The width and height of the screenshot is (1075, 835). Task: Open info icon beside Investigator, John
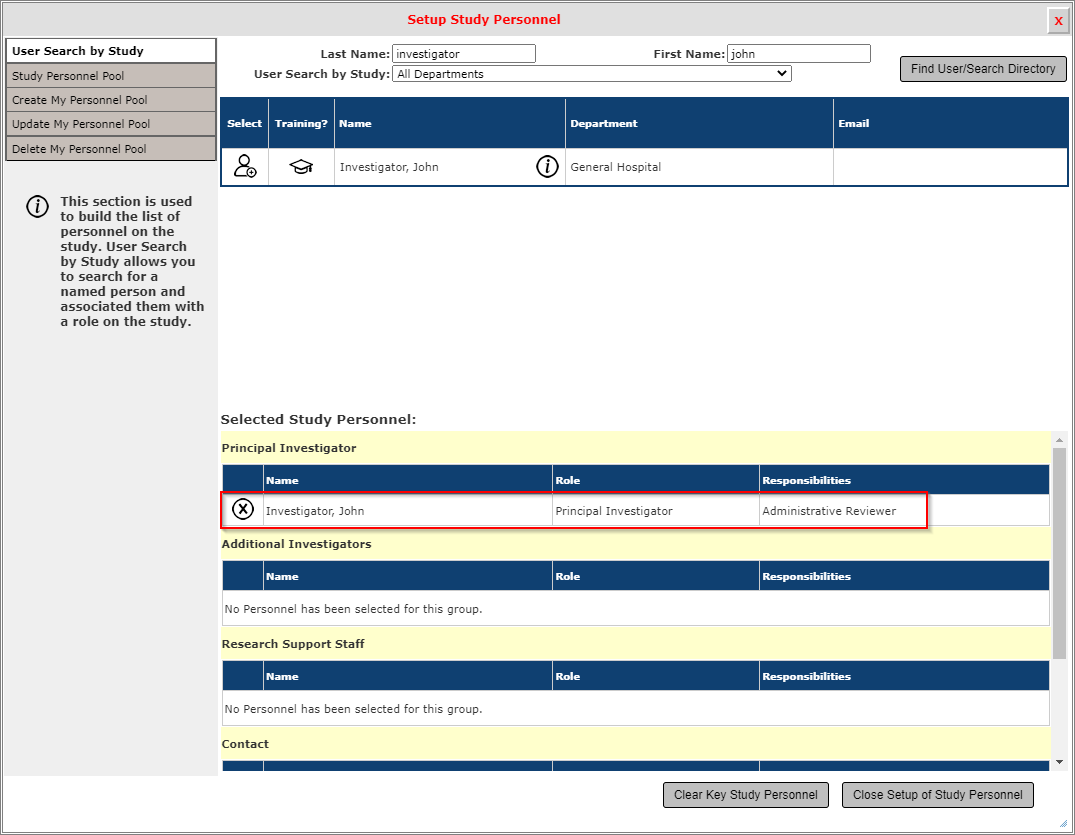[547, 167]
